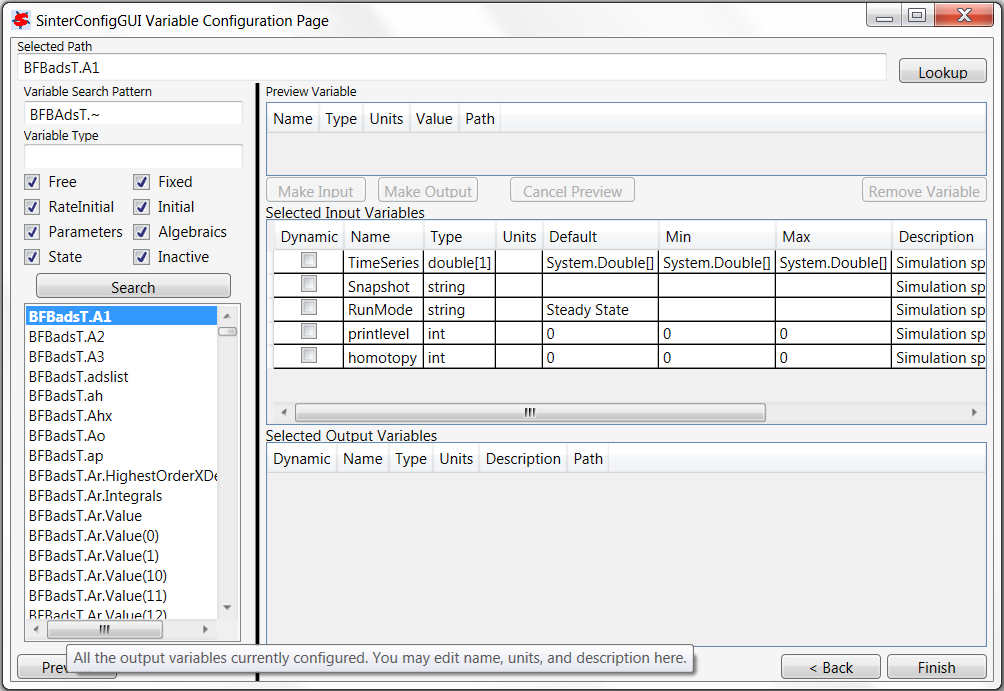The width and height of the screenshot is (1004, 691).
Task: Click input table scroll-right arrow
Action: point(974,412)
